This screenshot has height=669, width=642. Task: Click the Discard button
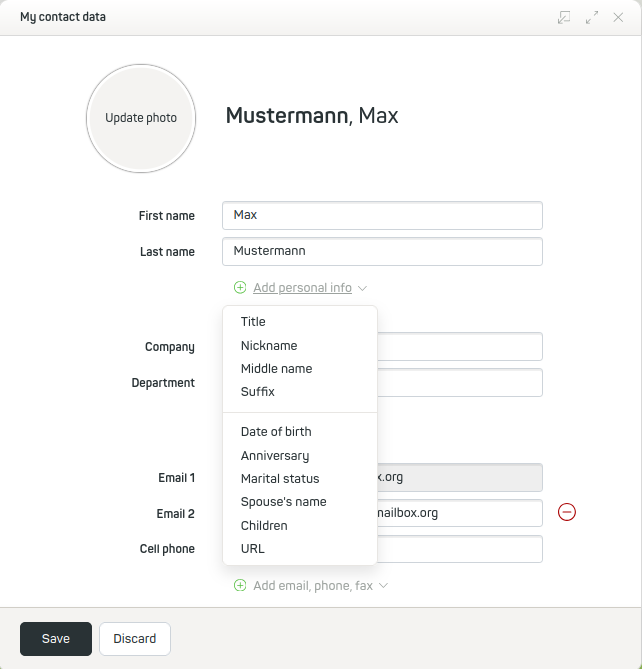click(135, 639)
